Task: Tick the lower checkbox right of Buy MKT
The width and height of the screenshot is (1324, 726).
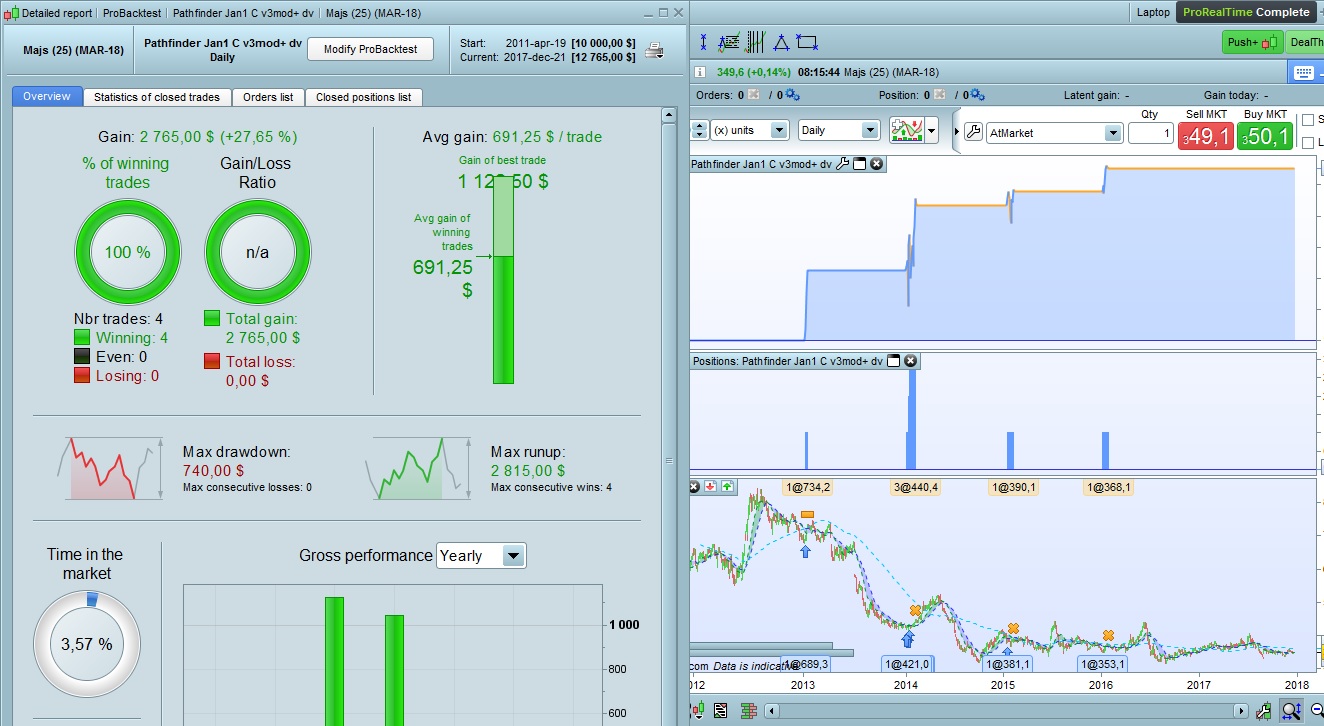Action: pos(1307,143)
